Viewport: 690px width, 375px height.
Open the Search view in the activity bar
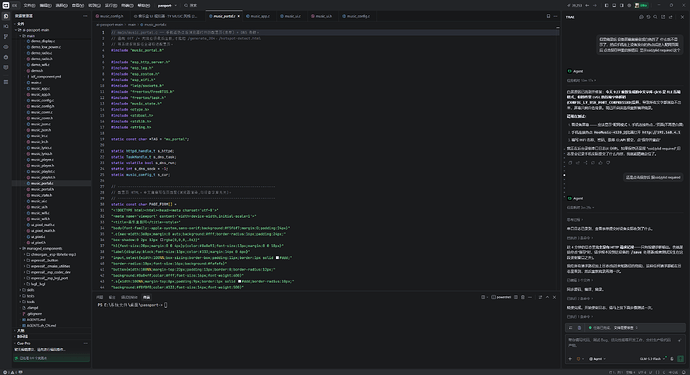tap(6, 26)
